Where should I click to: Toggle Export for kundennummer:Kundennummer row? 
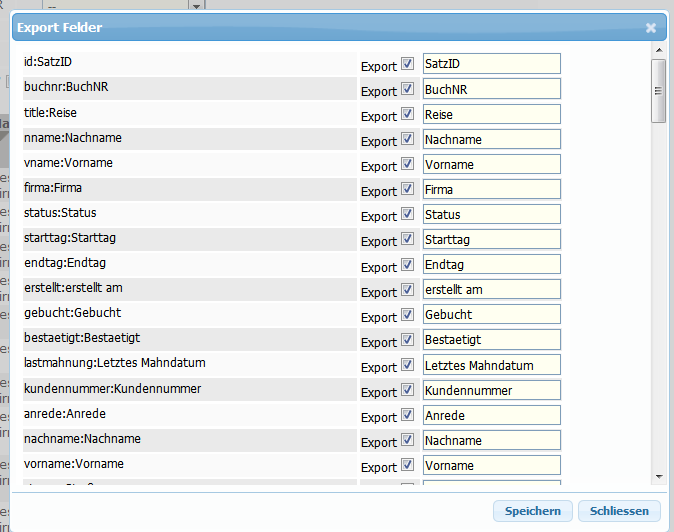pos(408,390)
